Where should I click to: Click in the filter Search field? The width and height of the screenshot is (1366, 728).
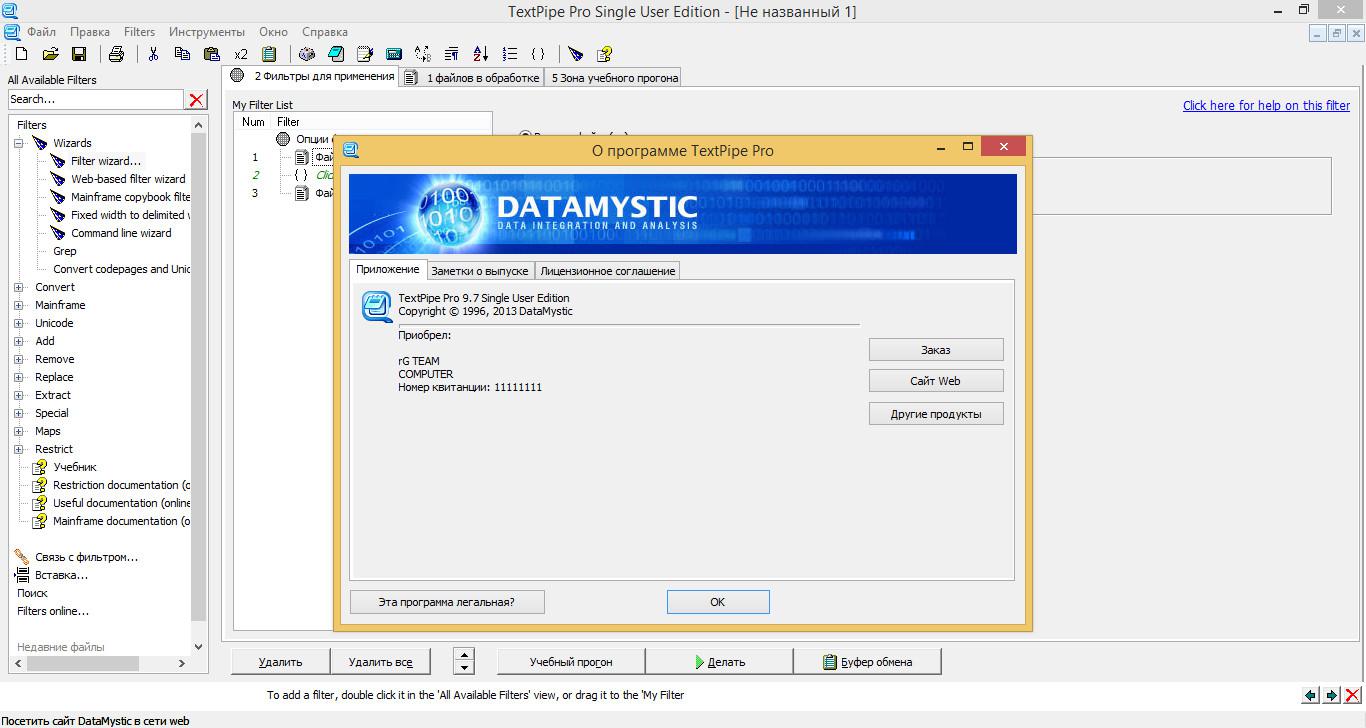pyautogui.click(x=96, y=99)
